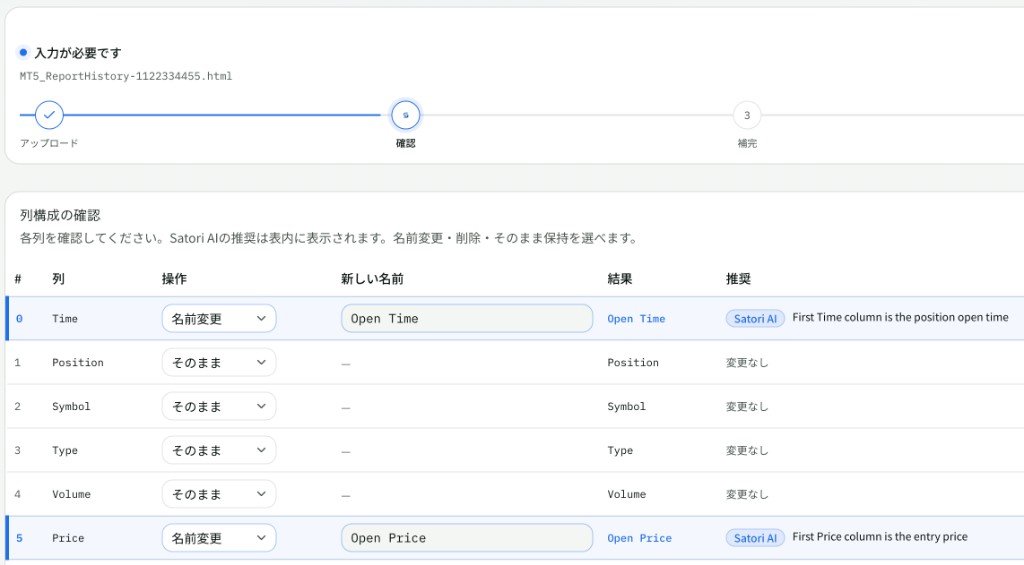Click the Position result cell
Image resolution: width=1024 pixels, height=565 pixels.
tap(633, 363)
